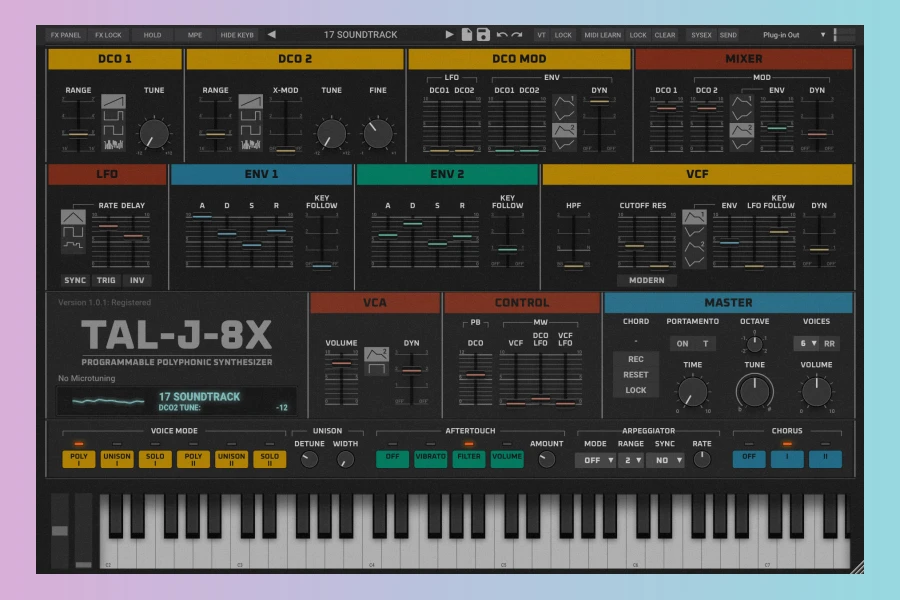Select the DCO 1 sawtooth waveform icon
Viewport: 900px width, 600px height.
coord(113,102)
